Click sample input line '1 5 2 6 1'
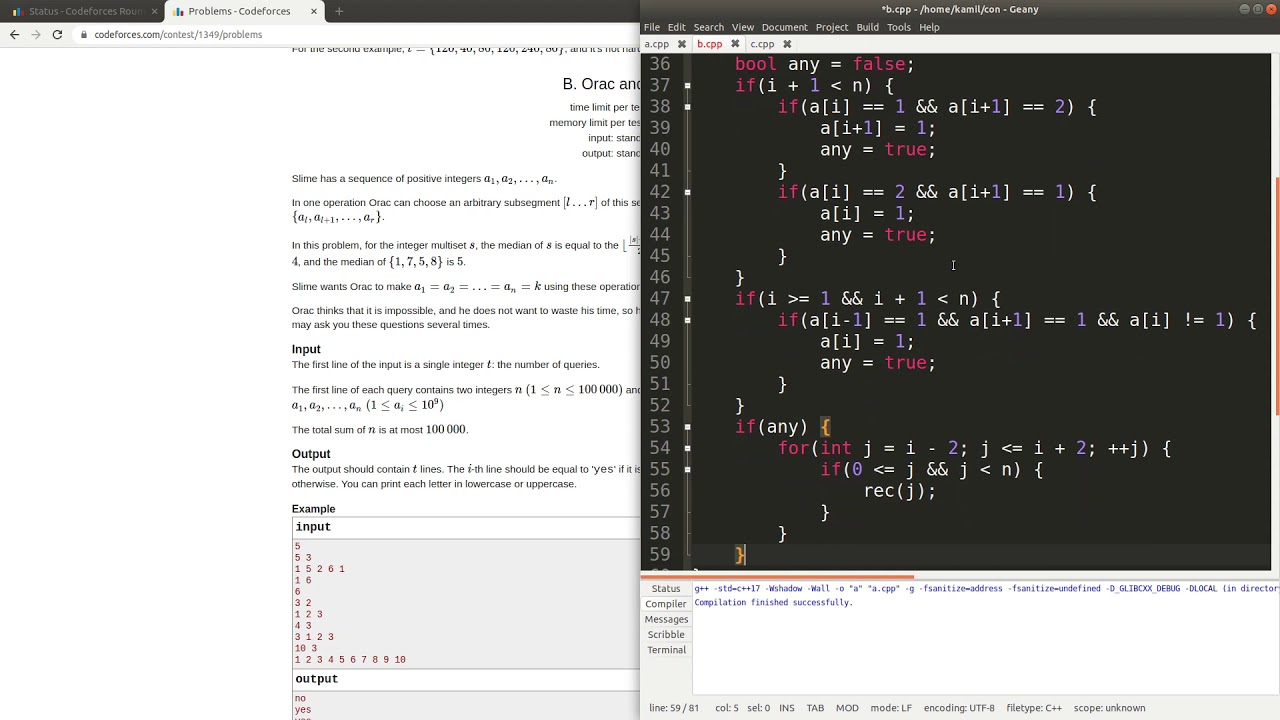 coord(319,569)
